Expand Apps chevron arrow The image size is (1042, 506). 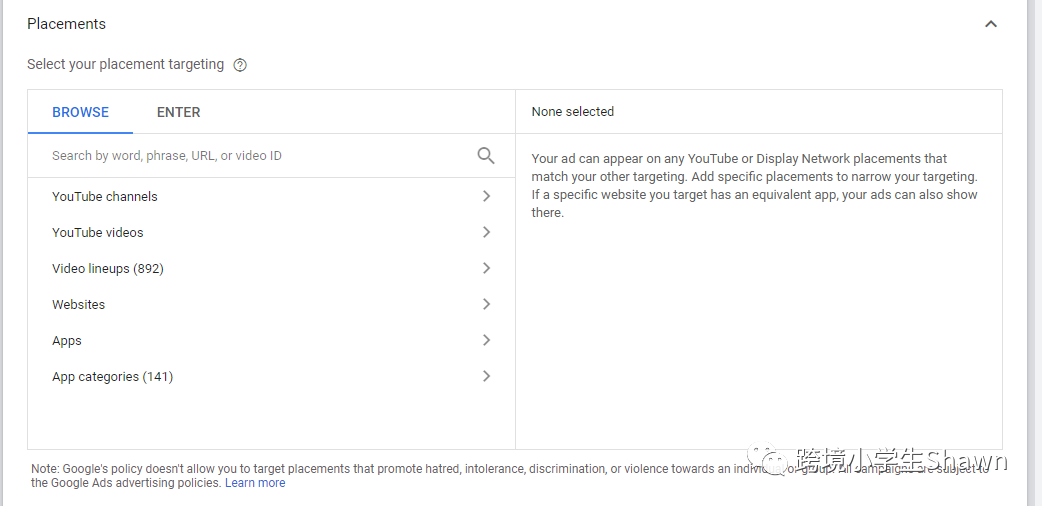(x=486, y=340)
